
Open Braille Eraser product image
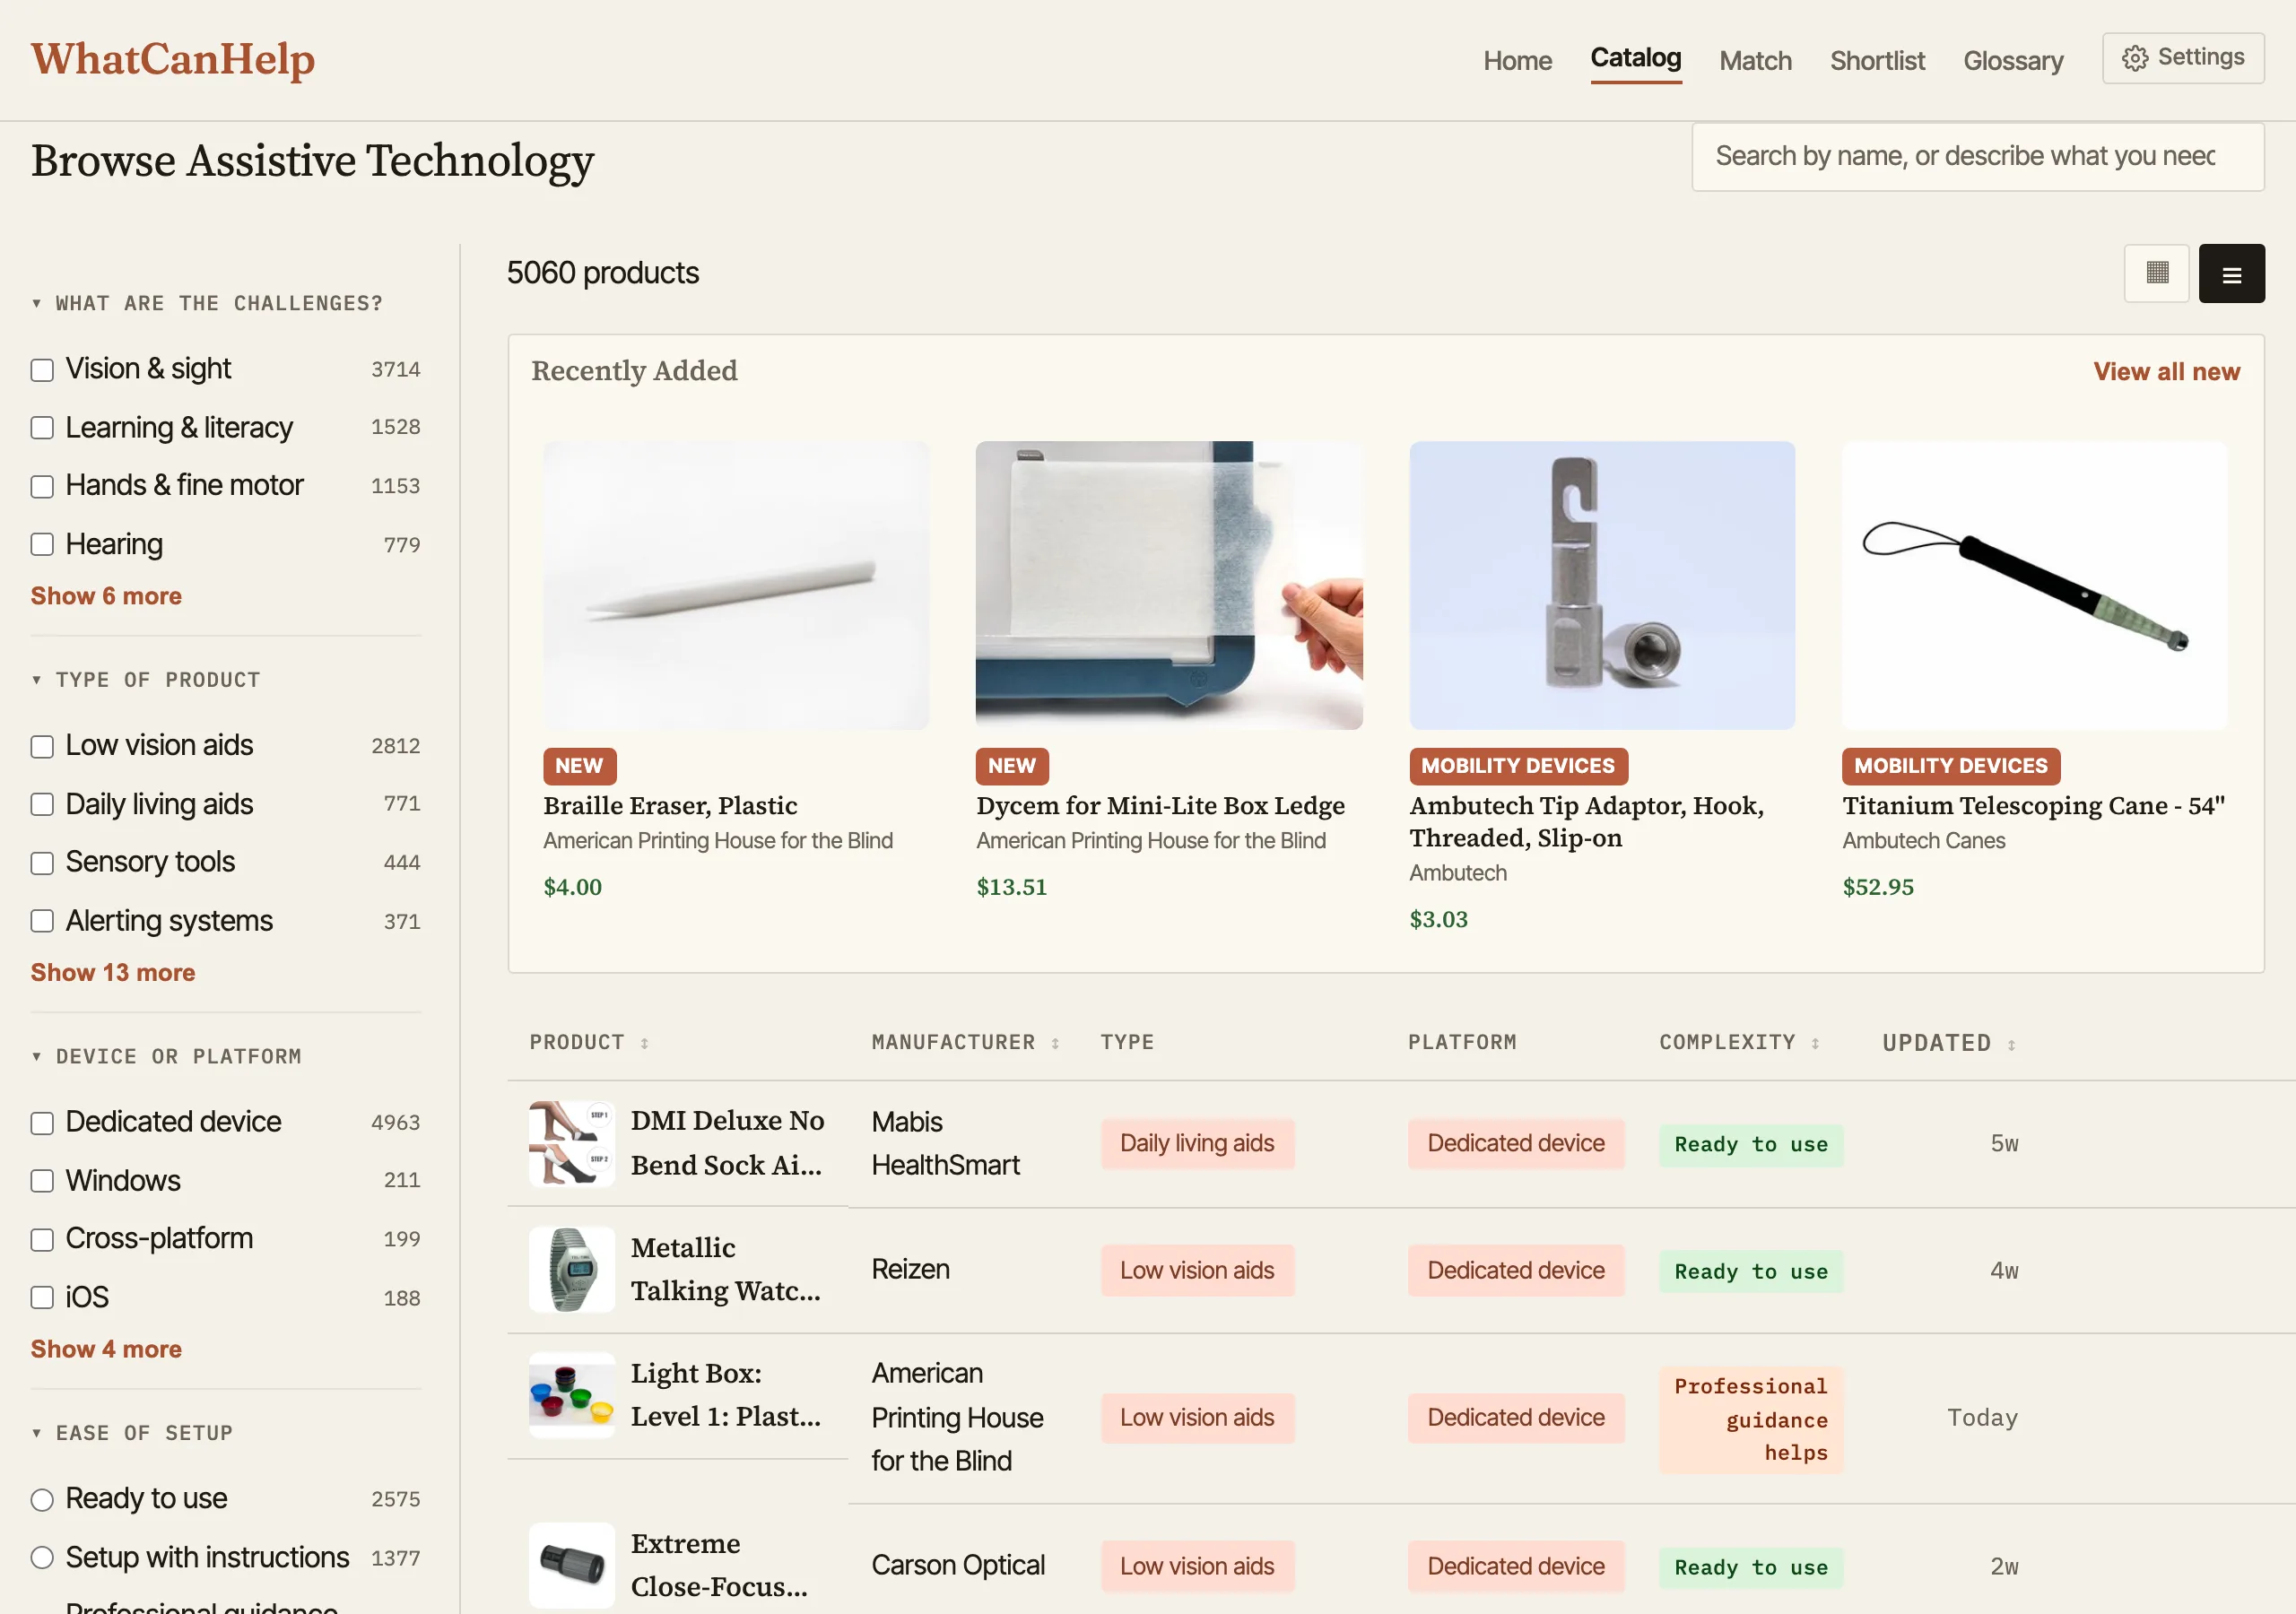(736, 585)
